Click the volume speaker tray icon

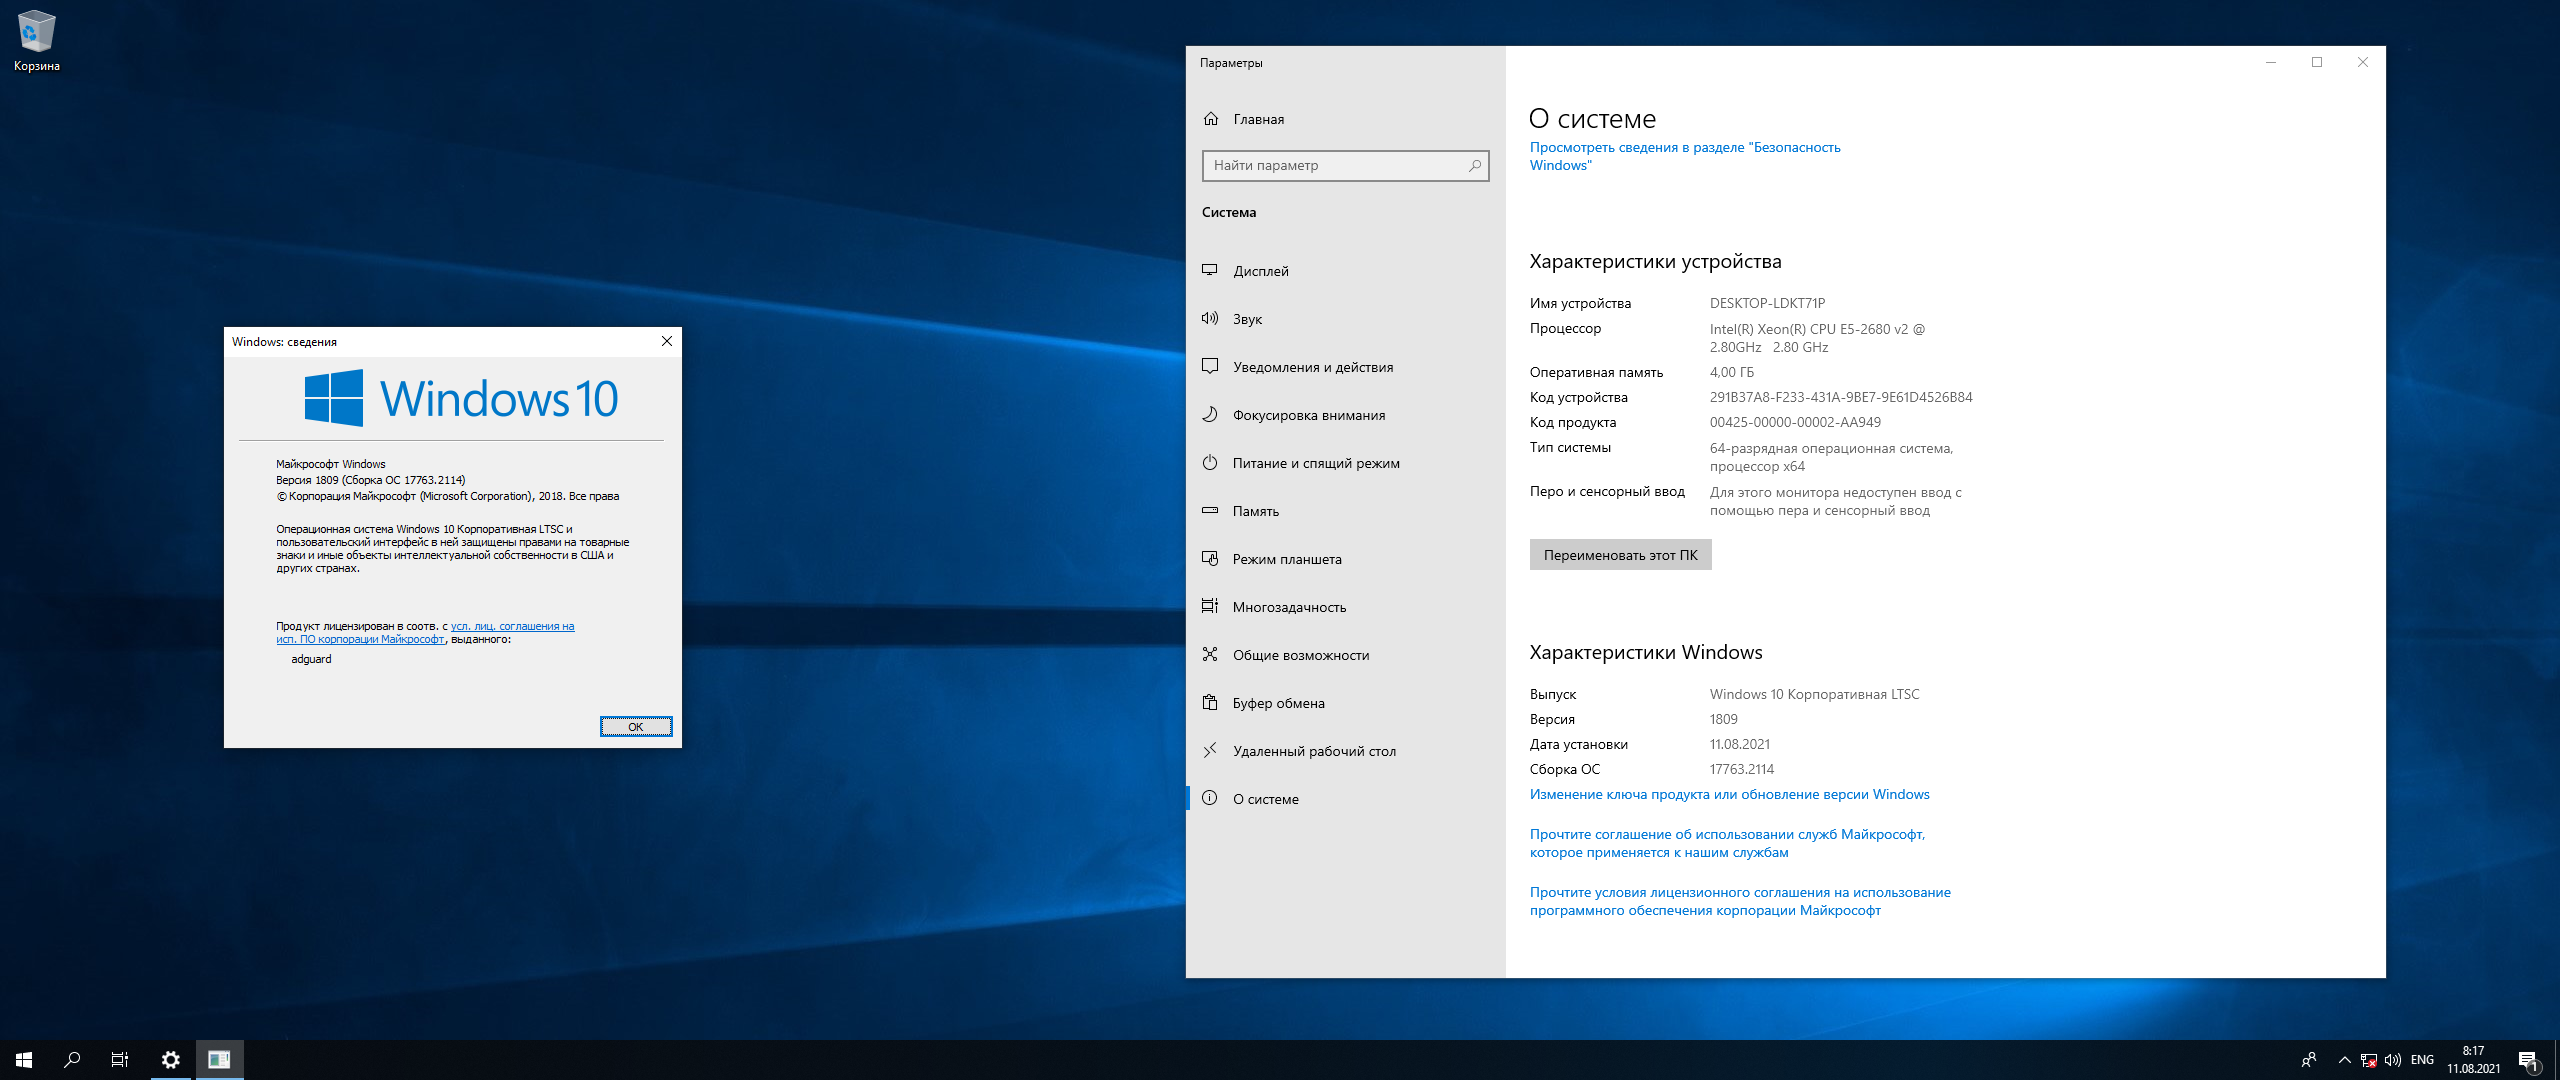pos(2392,1060)
